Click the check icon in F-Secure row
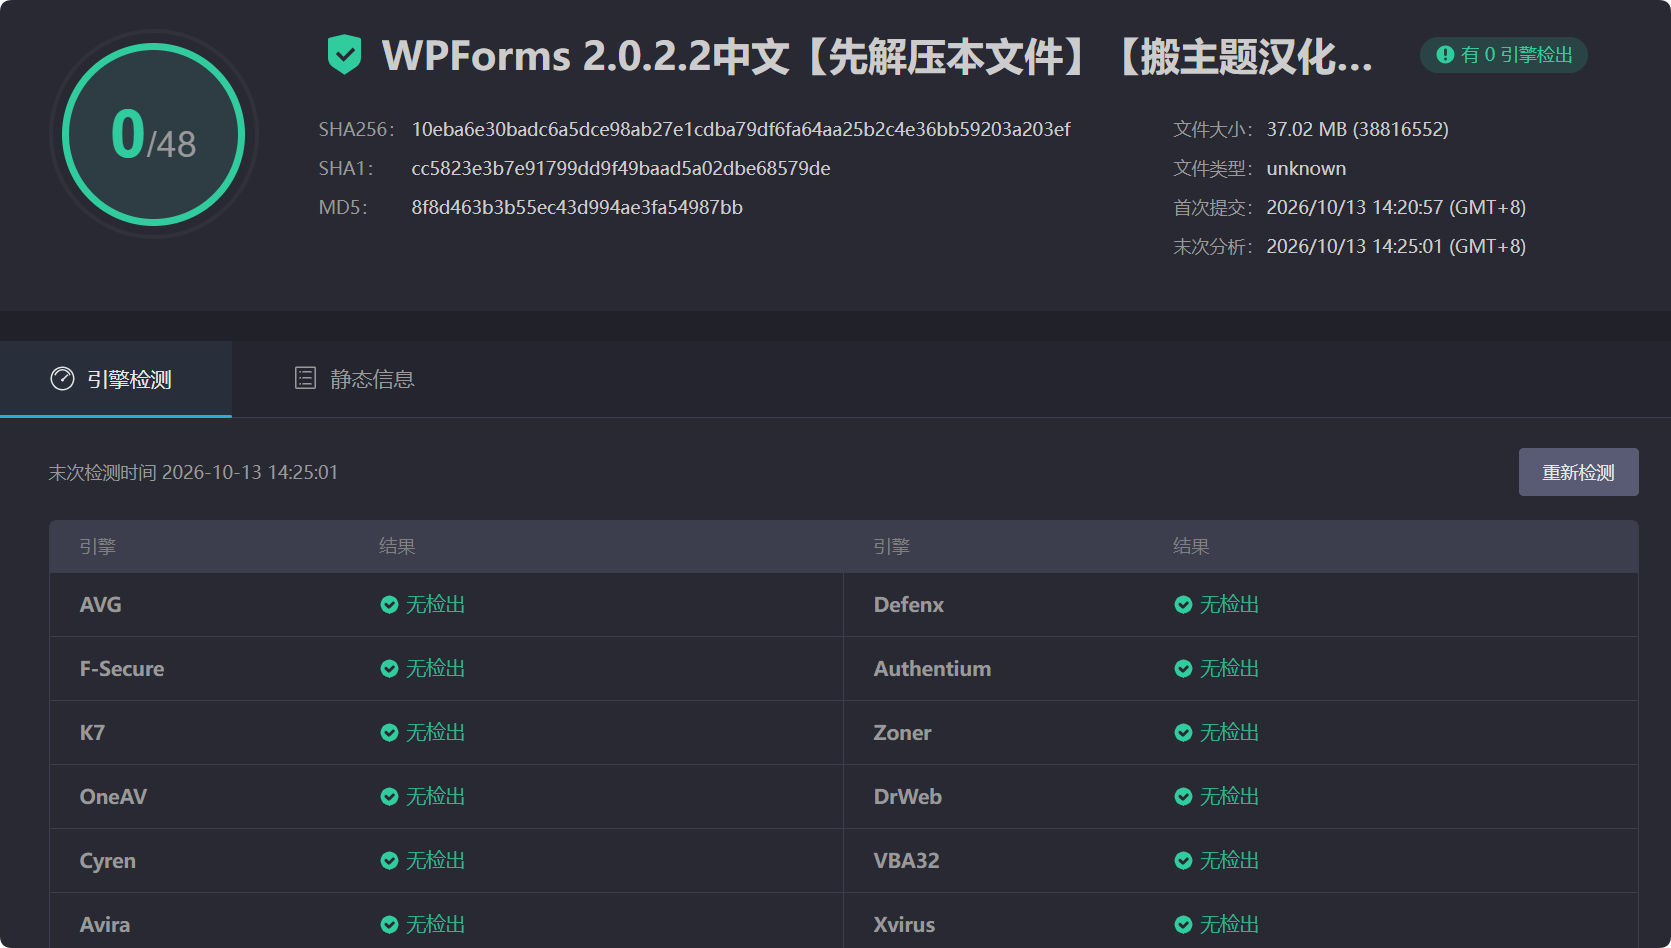This screenshot has width=1671, height=948. pyautogui.click(x=390, y=669)
